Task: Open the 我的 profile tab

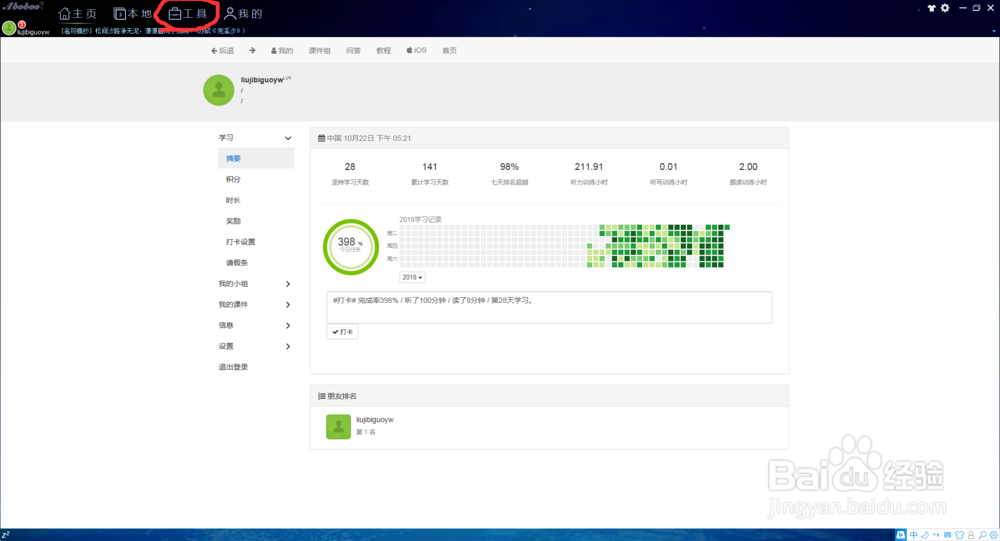Action: point(243,13)
